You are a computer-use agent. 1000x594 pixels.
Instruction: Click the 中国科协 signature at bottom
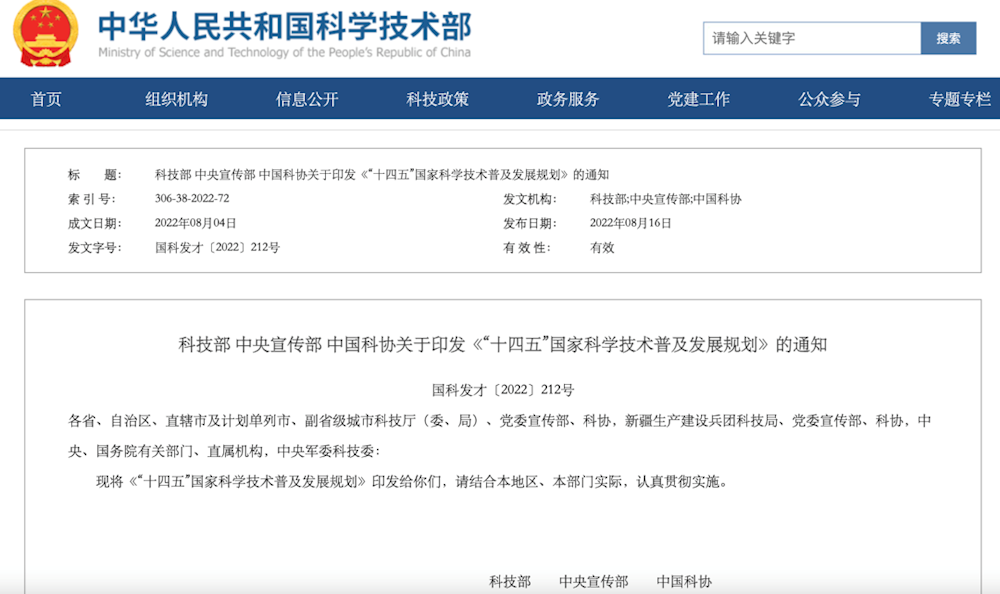[x=684, y=581]
